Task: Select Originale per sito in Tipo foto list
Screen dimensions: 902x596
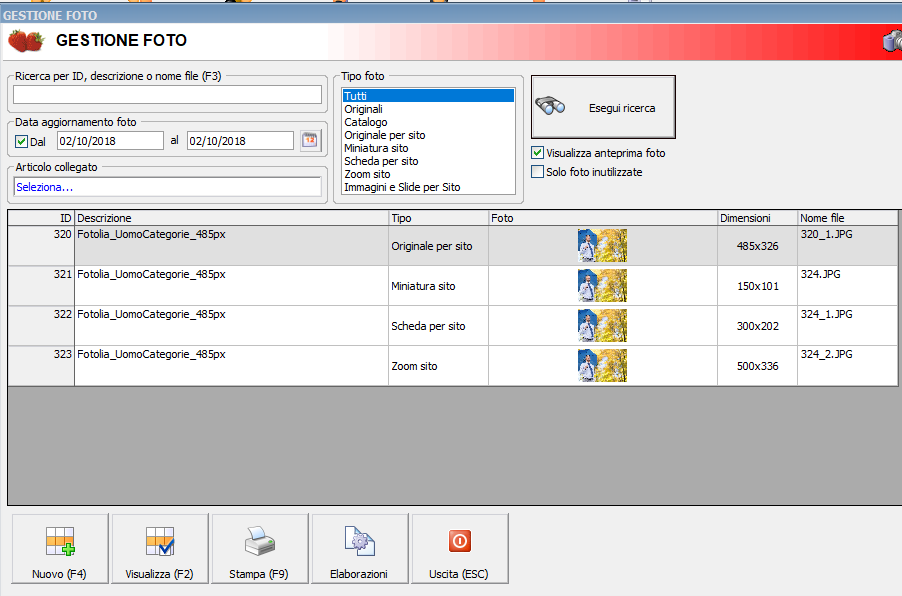Action: point(428,135)
